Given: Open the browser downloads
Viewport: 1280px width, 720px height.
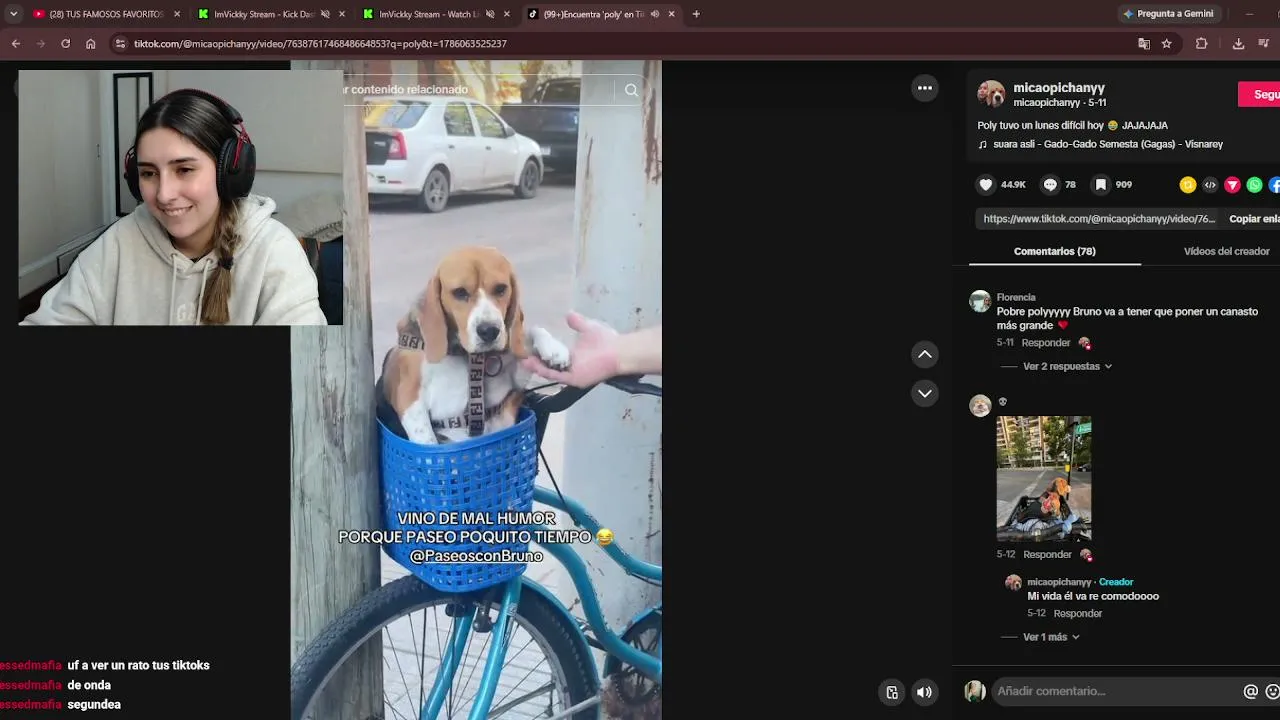Looking at the screenshot, I should (1238, 44).
